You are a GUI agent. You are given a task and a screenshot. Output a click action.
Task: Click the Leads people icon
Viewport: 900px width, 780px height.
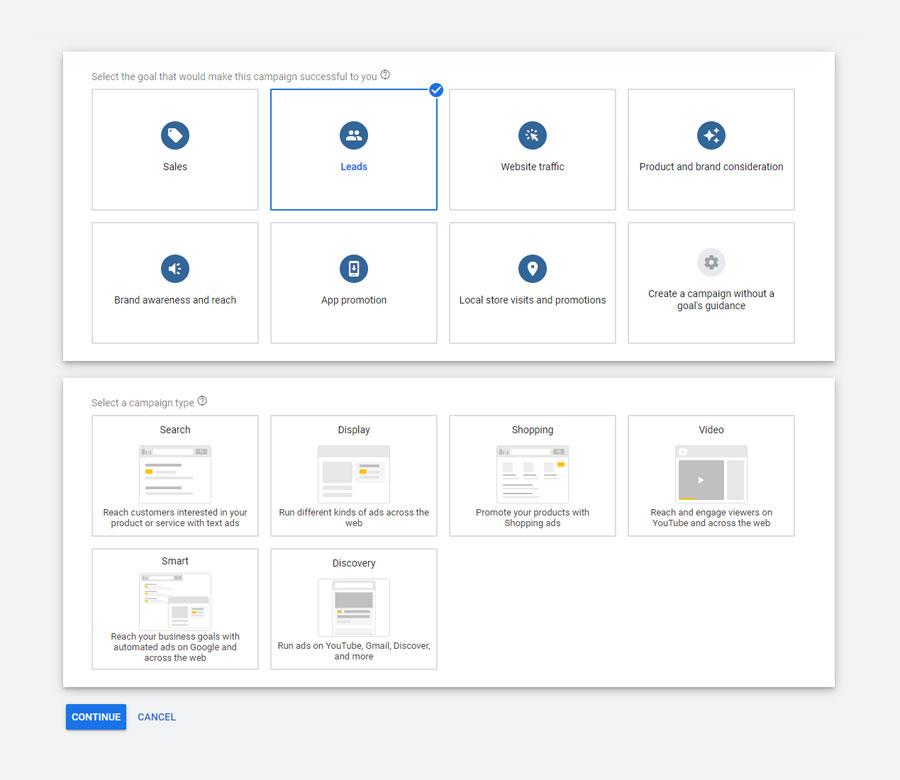[x=354, y=135]
